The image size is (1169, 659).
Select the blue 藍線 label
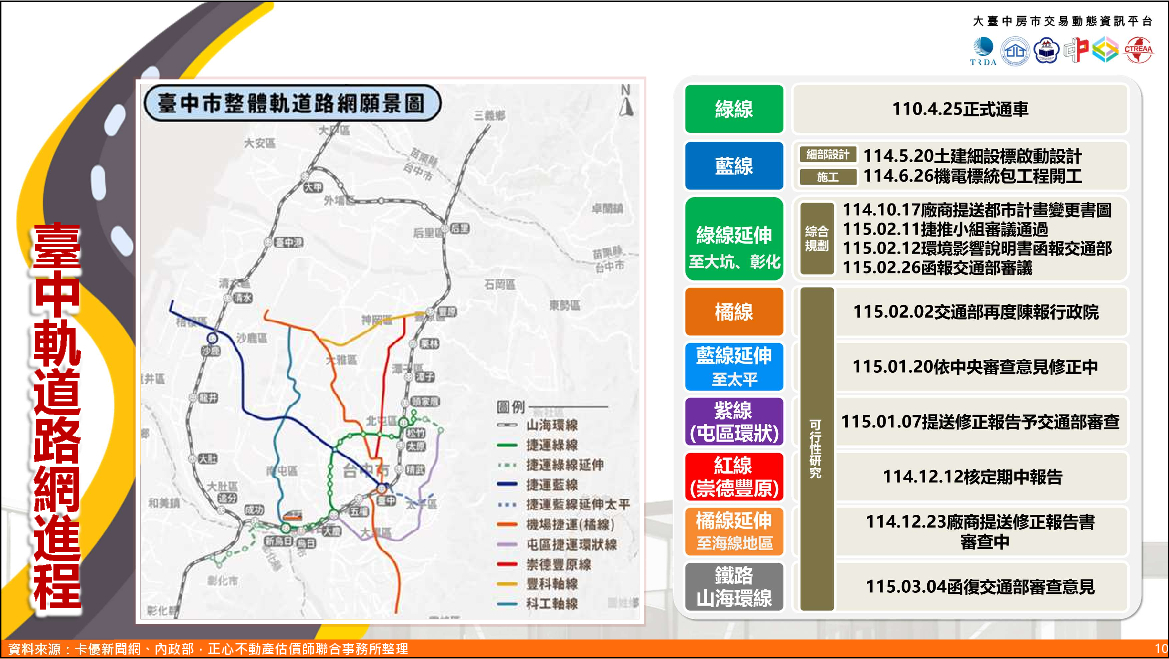[734, 166]
